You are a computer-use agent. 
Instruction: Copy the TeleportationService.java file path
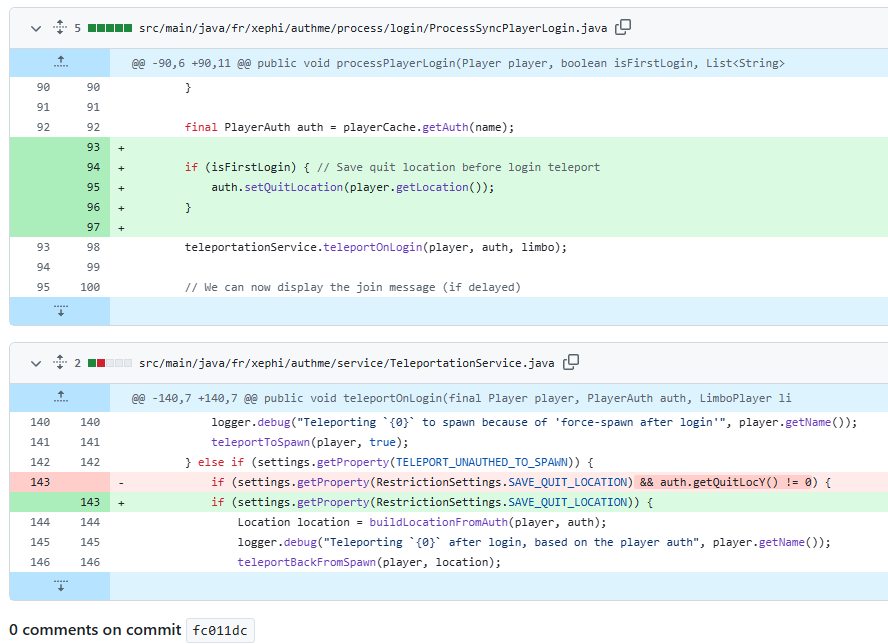point(571,363)
